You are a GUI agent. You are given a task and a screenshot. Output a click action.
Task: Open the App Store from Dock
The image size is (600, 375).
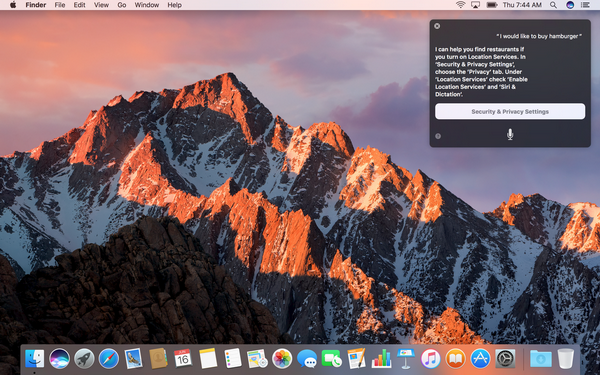tap(480, 359)
